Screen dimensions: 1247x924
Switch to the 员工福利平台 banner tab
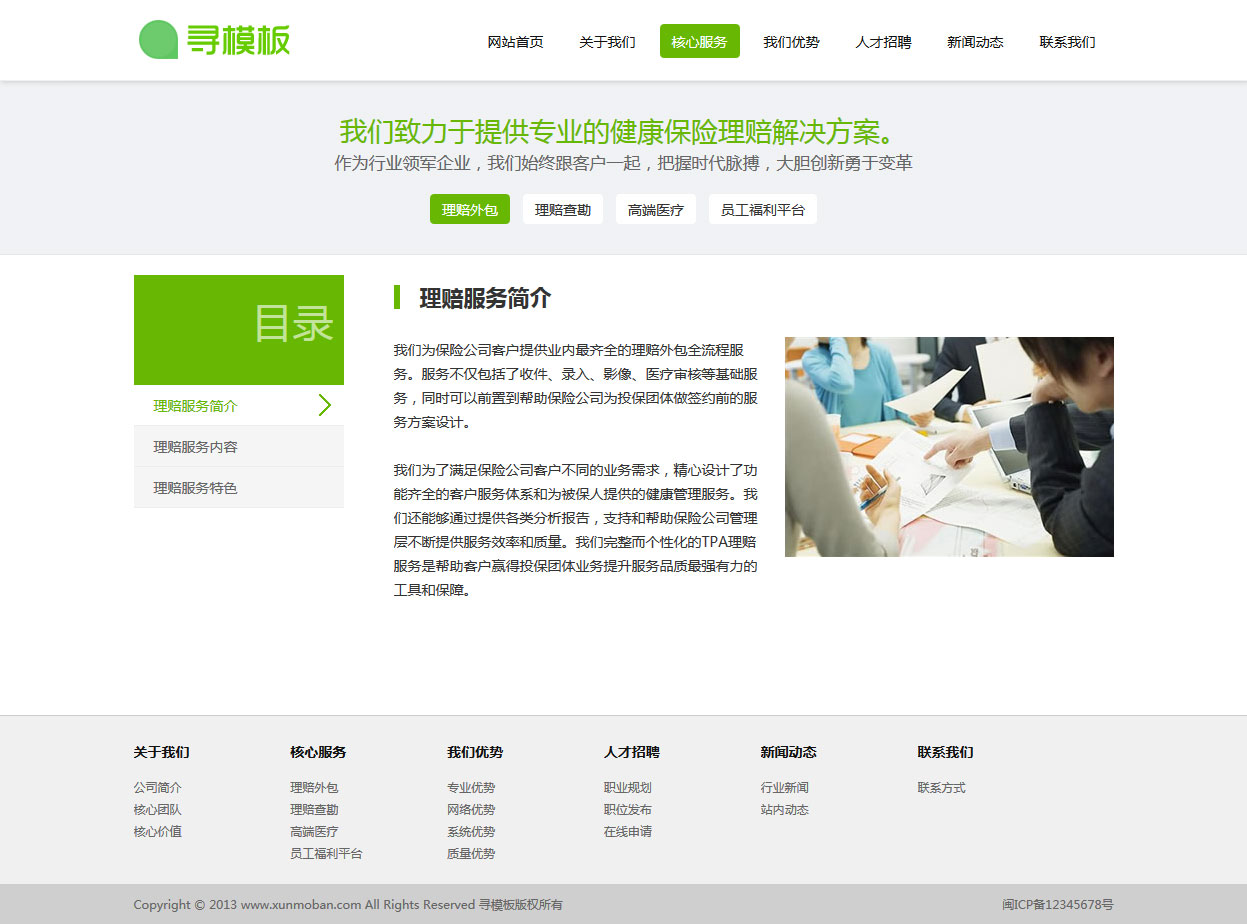pyautogui.click(x=763, y=210)
